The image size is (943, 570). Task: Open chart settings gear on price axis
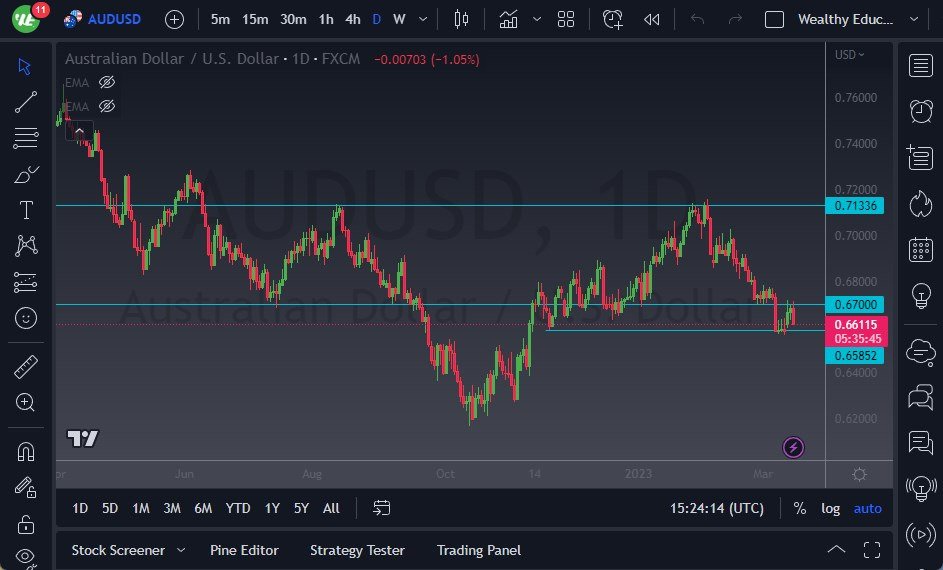coord(859,474)
